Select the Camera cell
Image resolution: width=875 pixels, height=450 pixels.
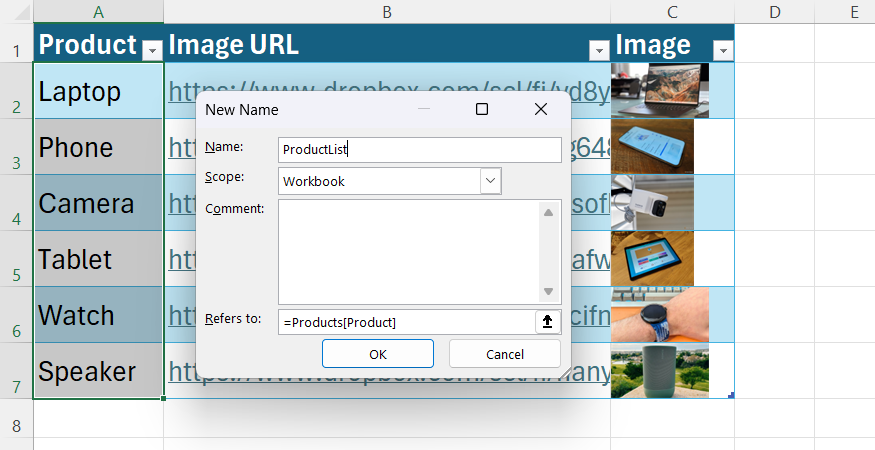[x=98, y=203]
